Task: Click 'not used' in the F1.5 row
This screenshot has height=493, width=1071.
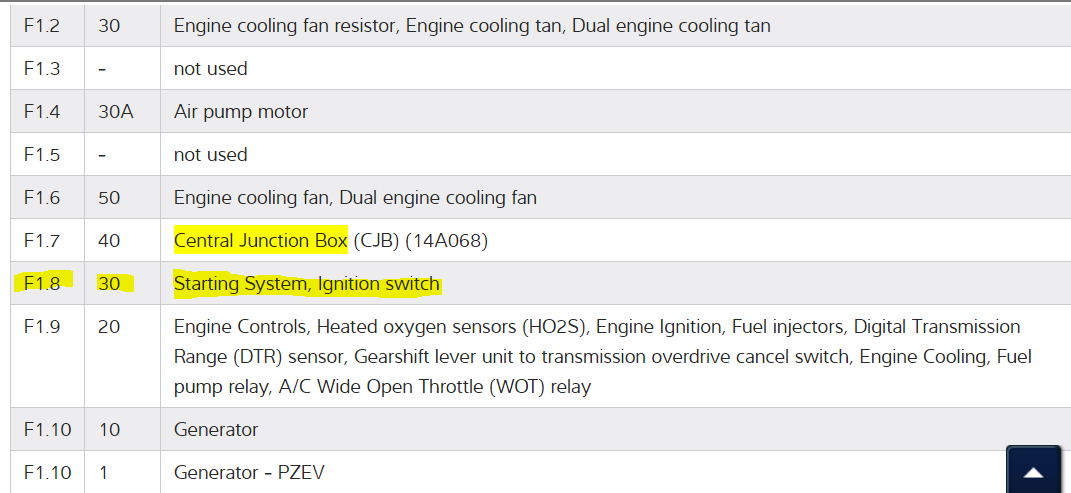Action: (x=210, y=155)
